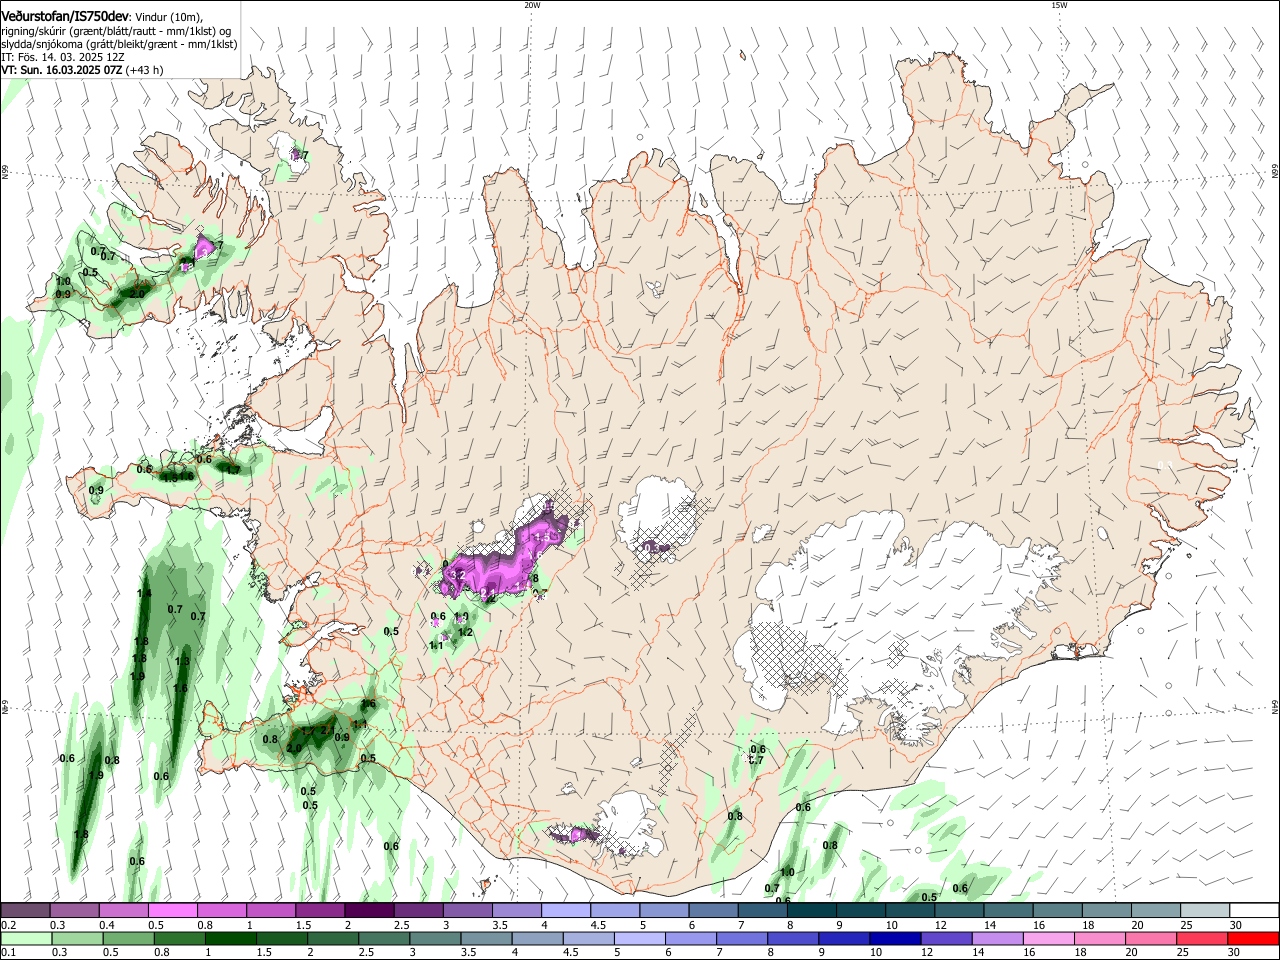Click the 1.4 precipitation value west of Iceland
Screen dimensions: 1280x960
point(143,594)
